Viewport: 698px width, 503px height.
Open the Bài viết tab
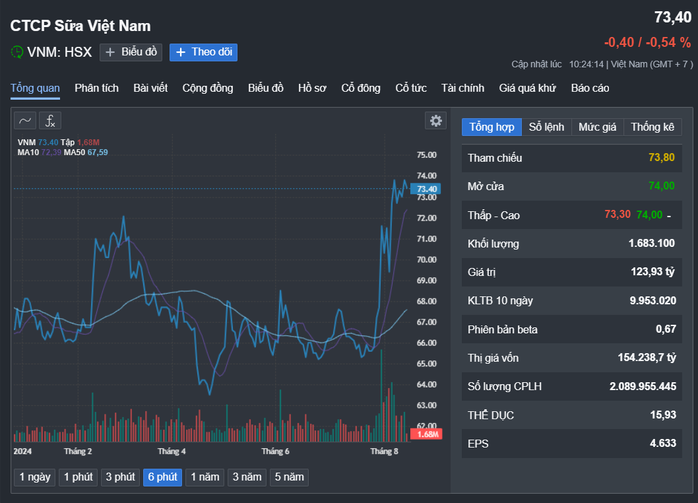point(150,88)
